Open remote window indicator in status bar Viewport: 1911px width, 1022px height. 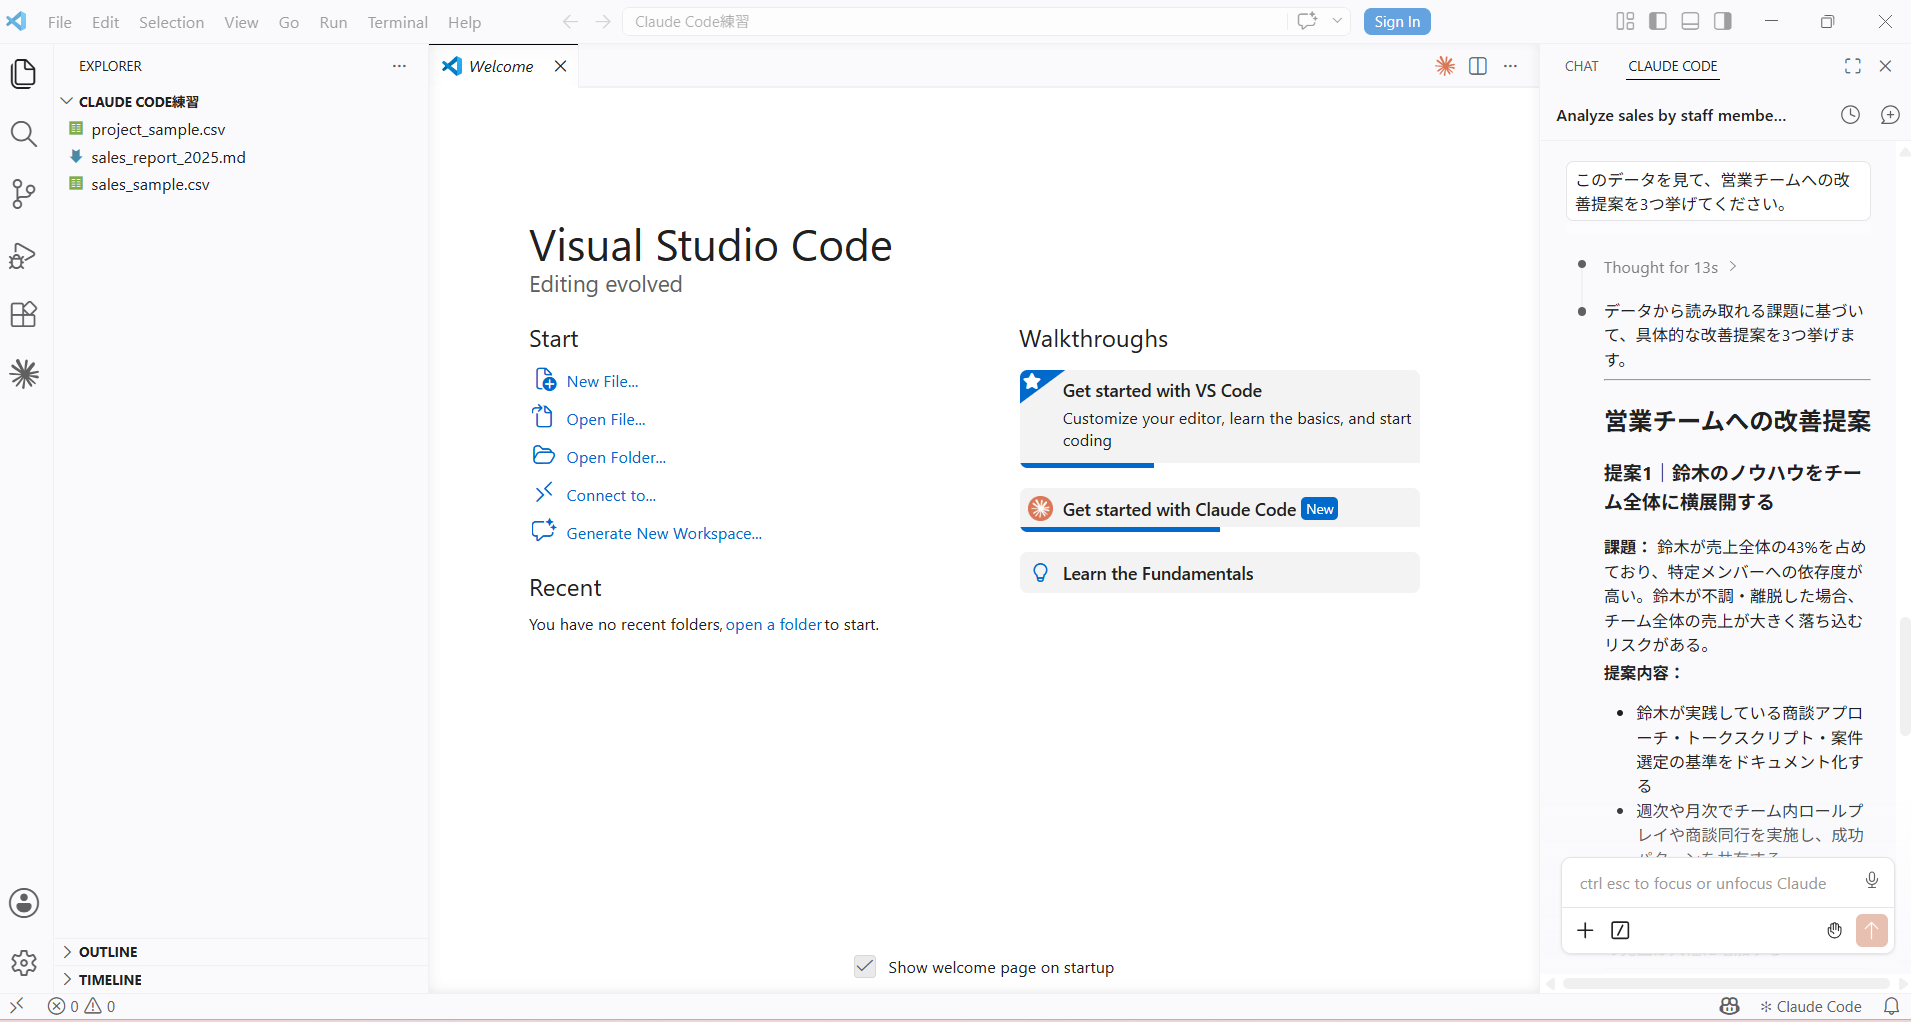17,1006
